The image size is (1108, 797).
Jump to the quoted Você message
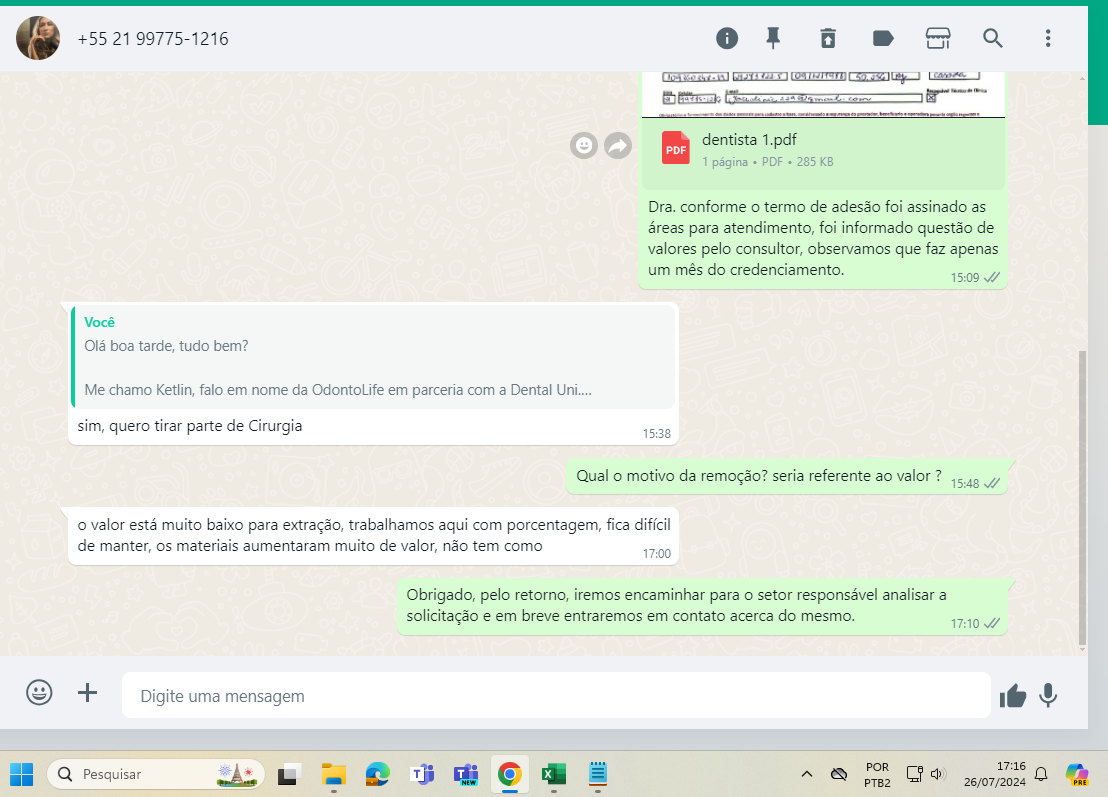(x=373, y=357)
